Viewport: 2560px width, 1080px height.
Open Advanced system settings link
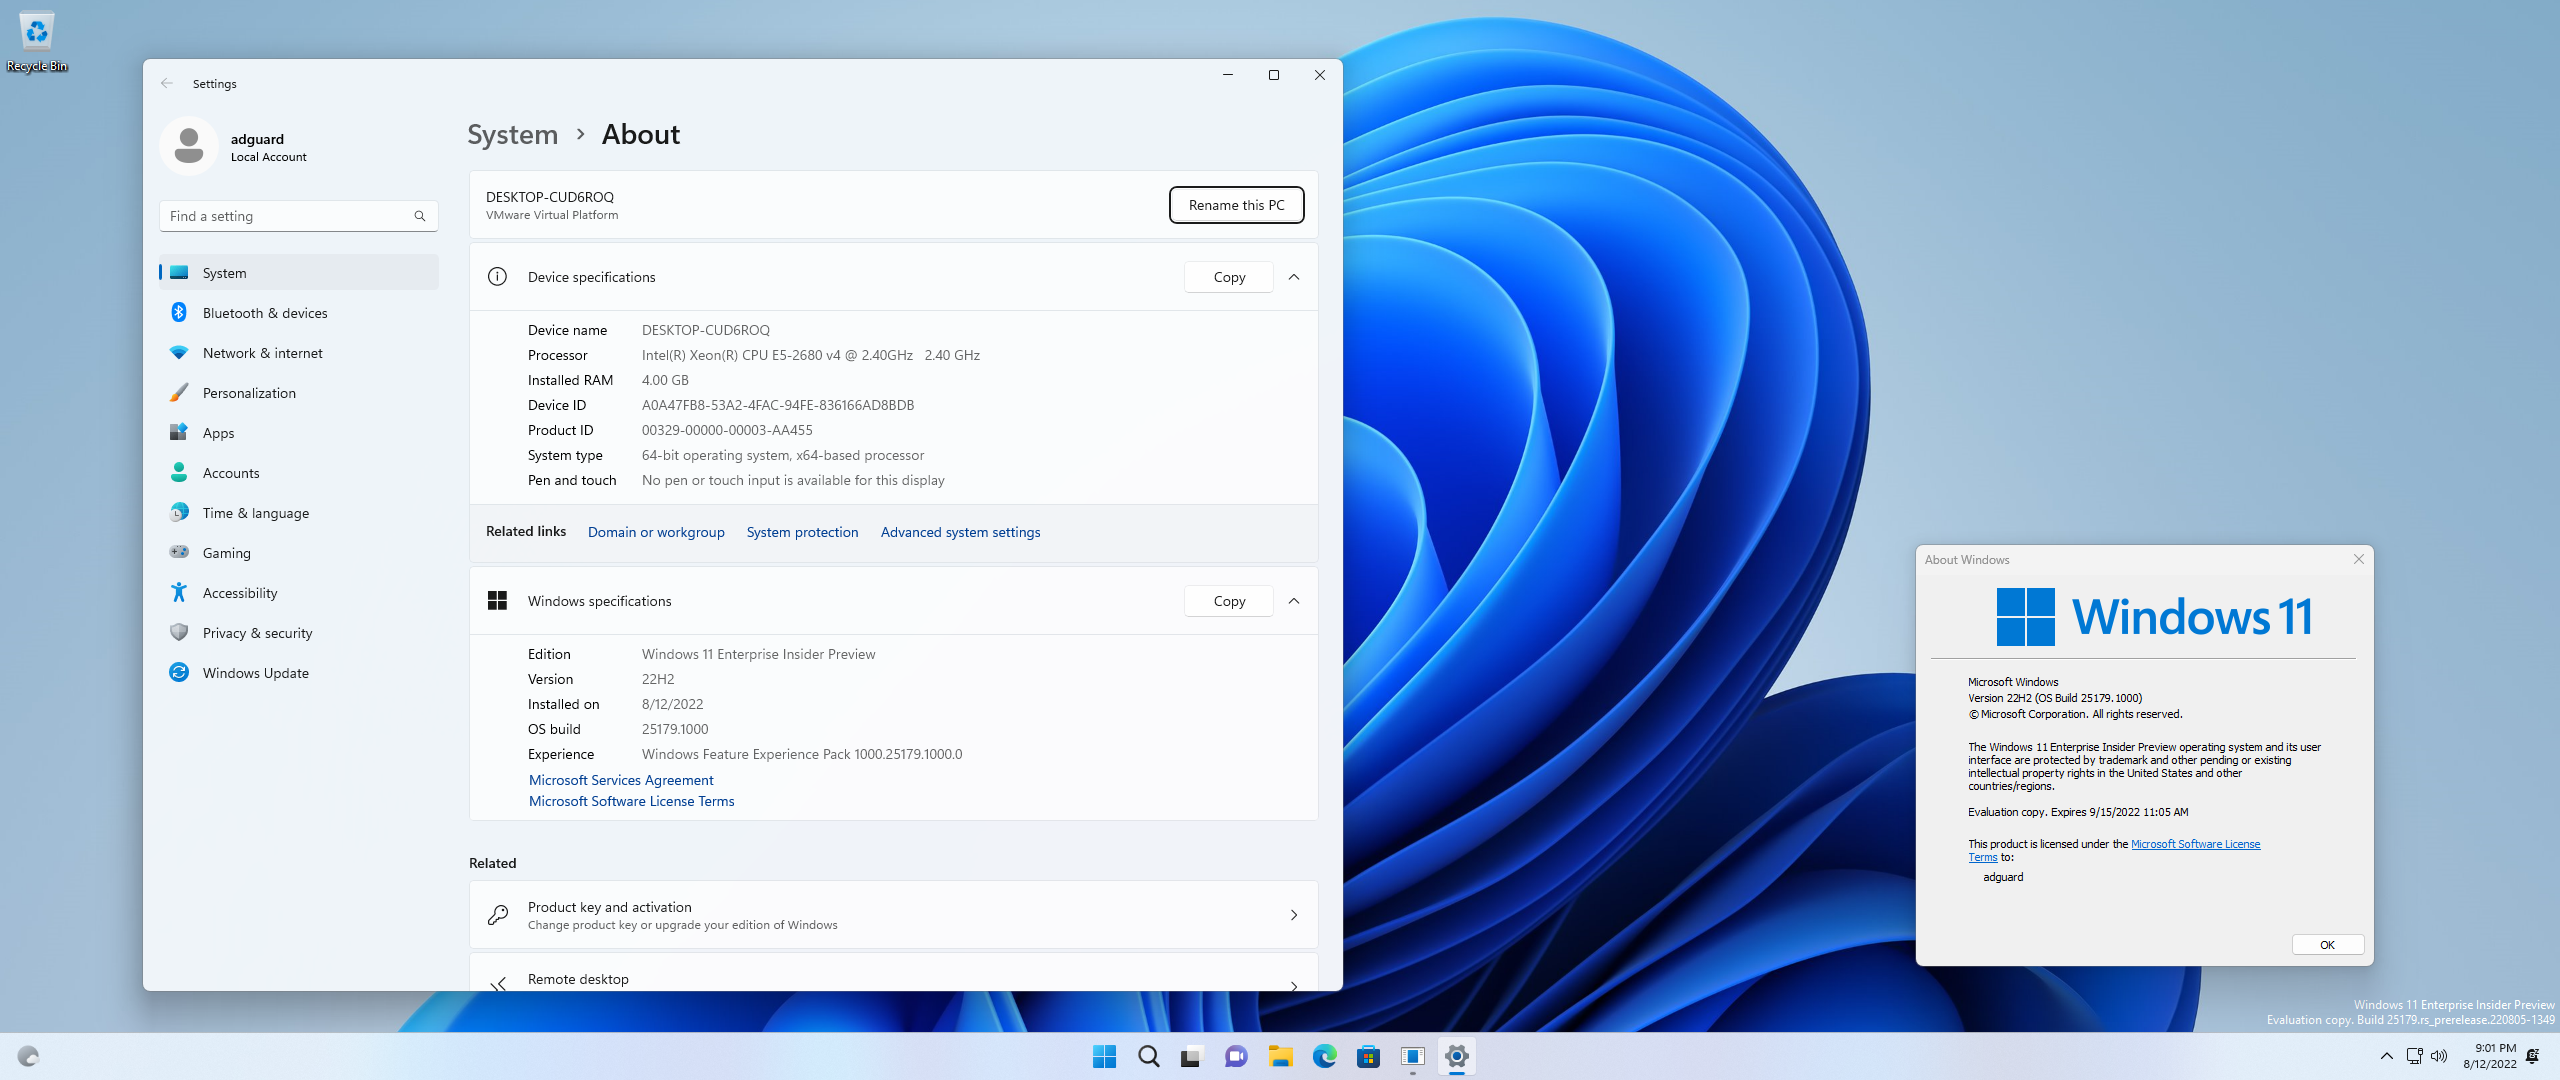[960, 532]
